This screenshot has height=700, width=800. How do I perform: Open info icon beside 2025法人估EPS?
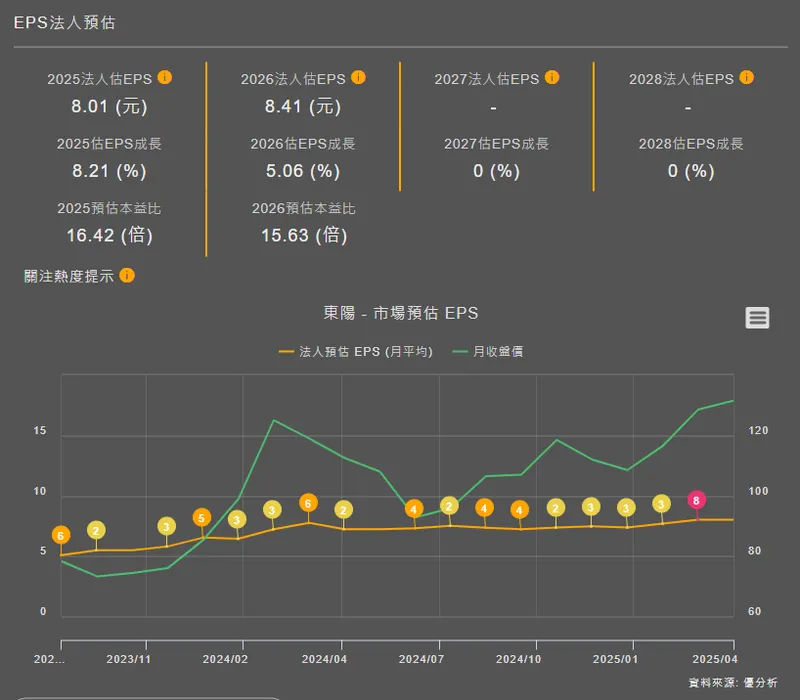(164, 78)
